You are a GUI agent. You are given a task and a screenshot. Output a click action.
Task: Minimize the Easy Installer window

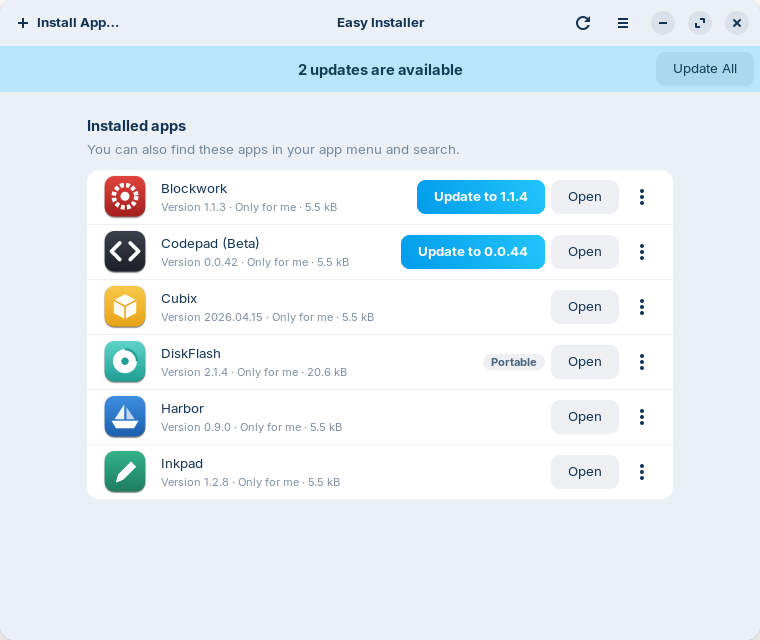[x=663, y=23]
